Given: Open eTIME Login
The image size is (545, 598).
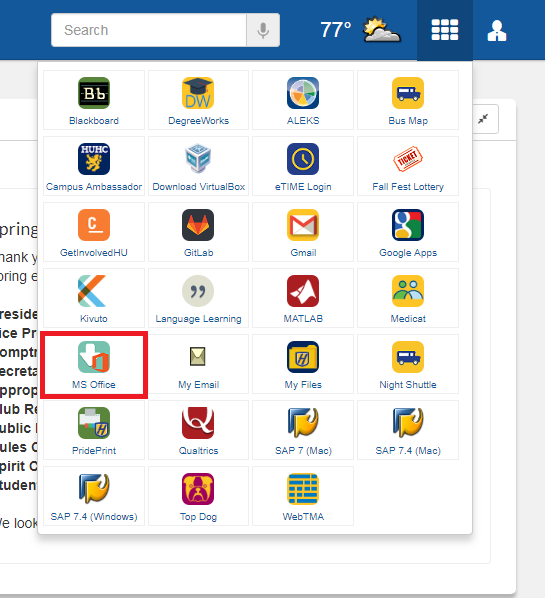Looking at the screenshot, I should click(x=303, y=166).
